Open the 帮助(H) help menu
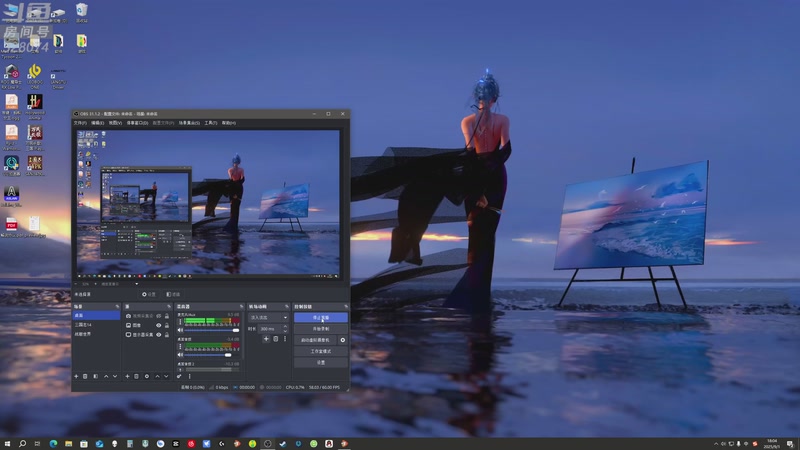800x450 pixels. pos(229,123)
